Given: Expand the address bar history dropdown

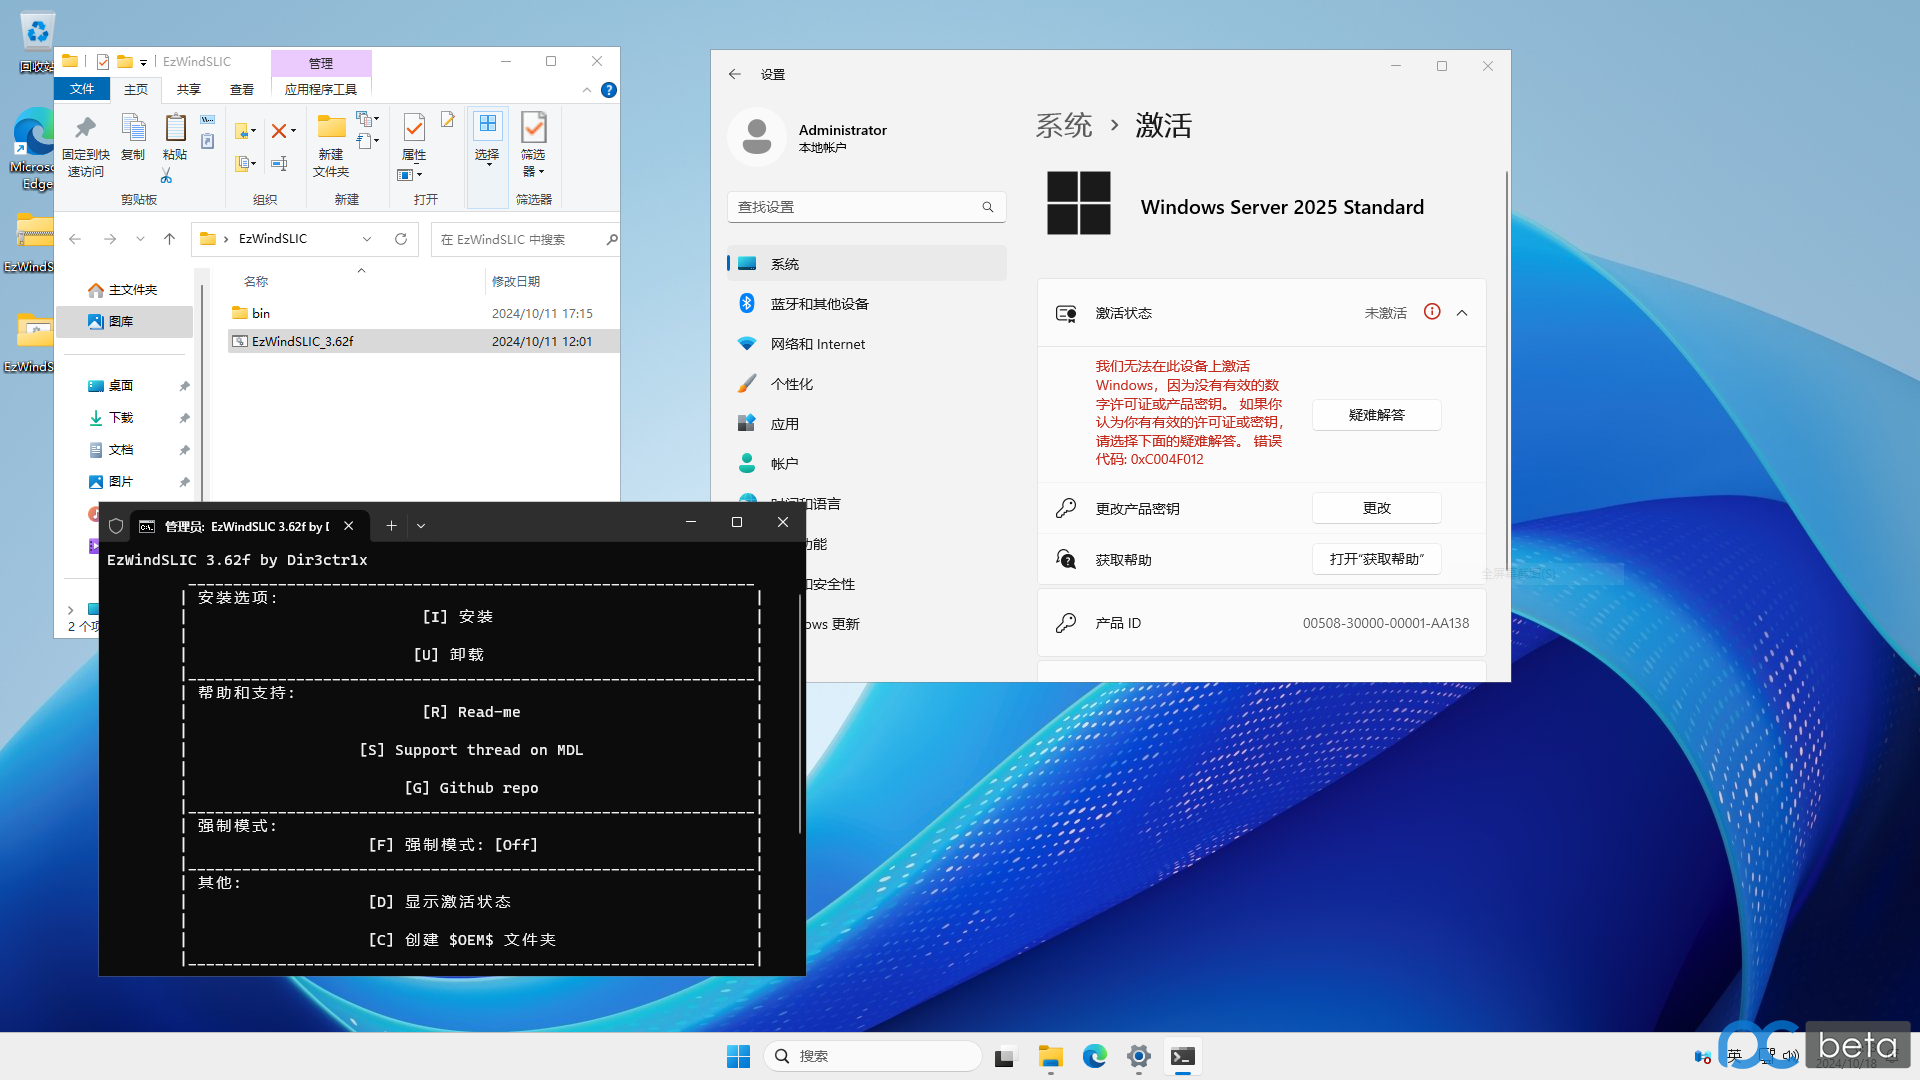Looking at the screenshot, I should pos(367,239).
